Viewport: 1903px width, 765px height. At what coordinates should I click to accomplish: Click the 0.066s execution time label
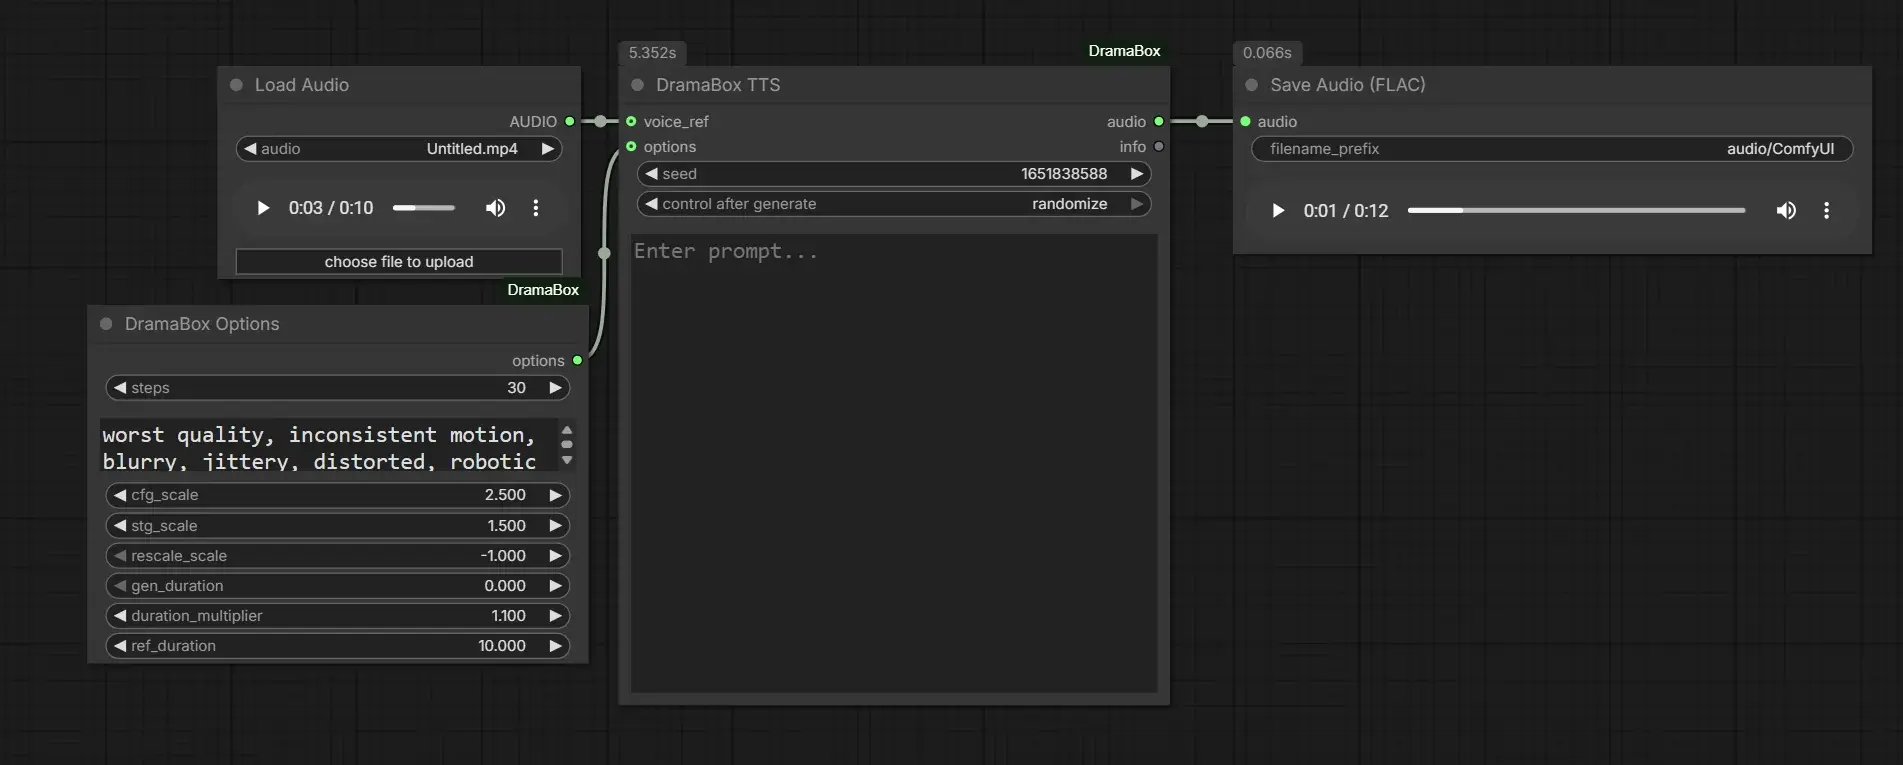point(1267,53)
